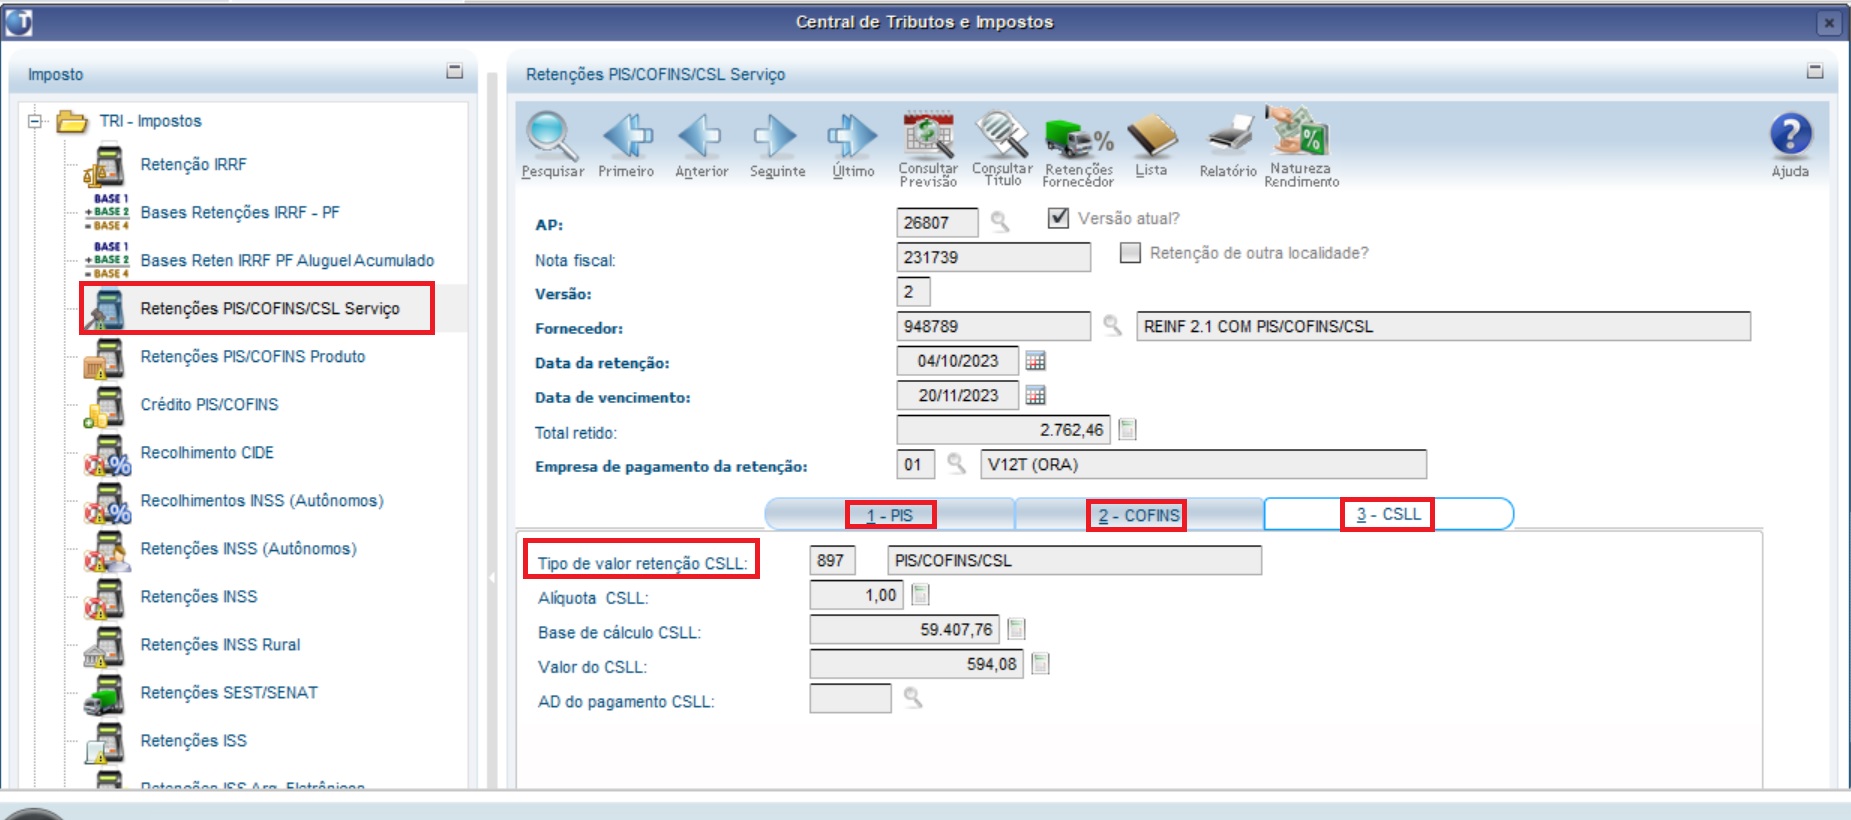Image resolution: width=1851 pixels, height=820 pixels.
Task: Minimize Retenções PIS/COFINS/CSL Serviço panel
Action: coord(1815,72)
